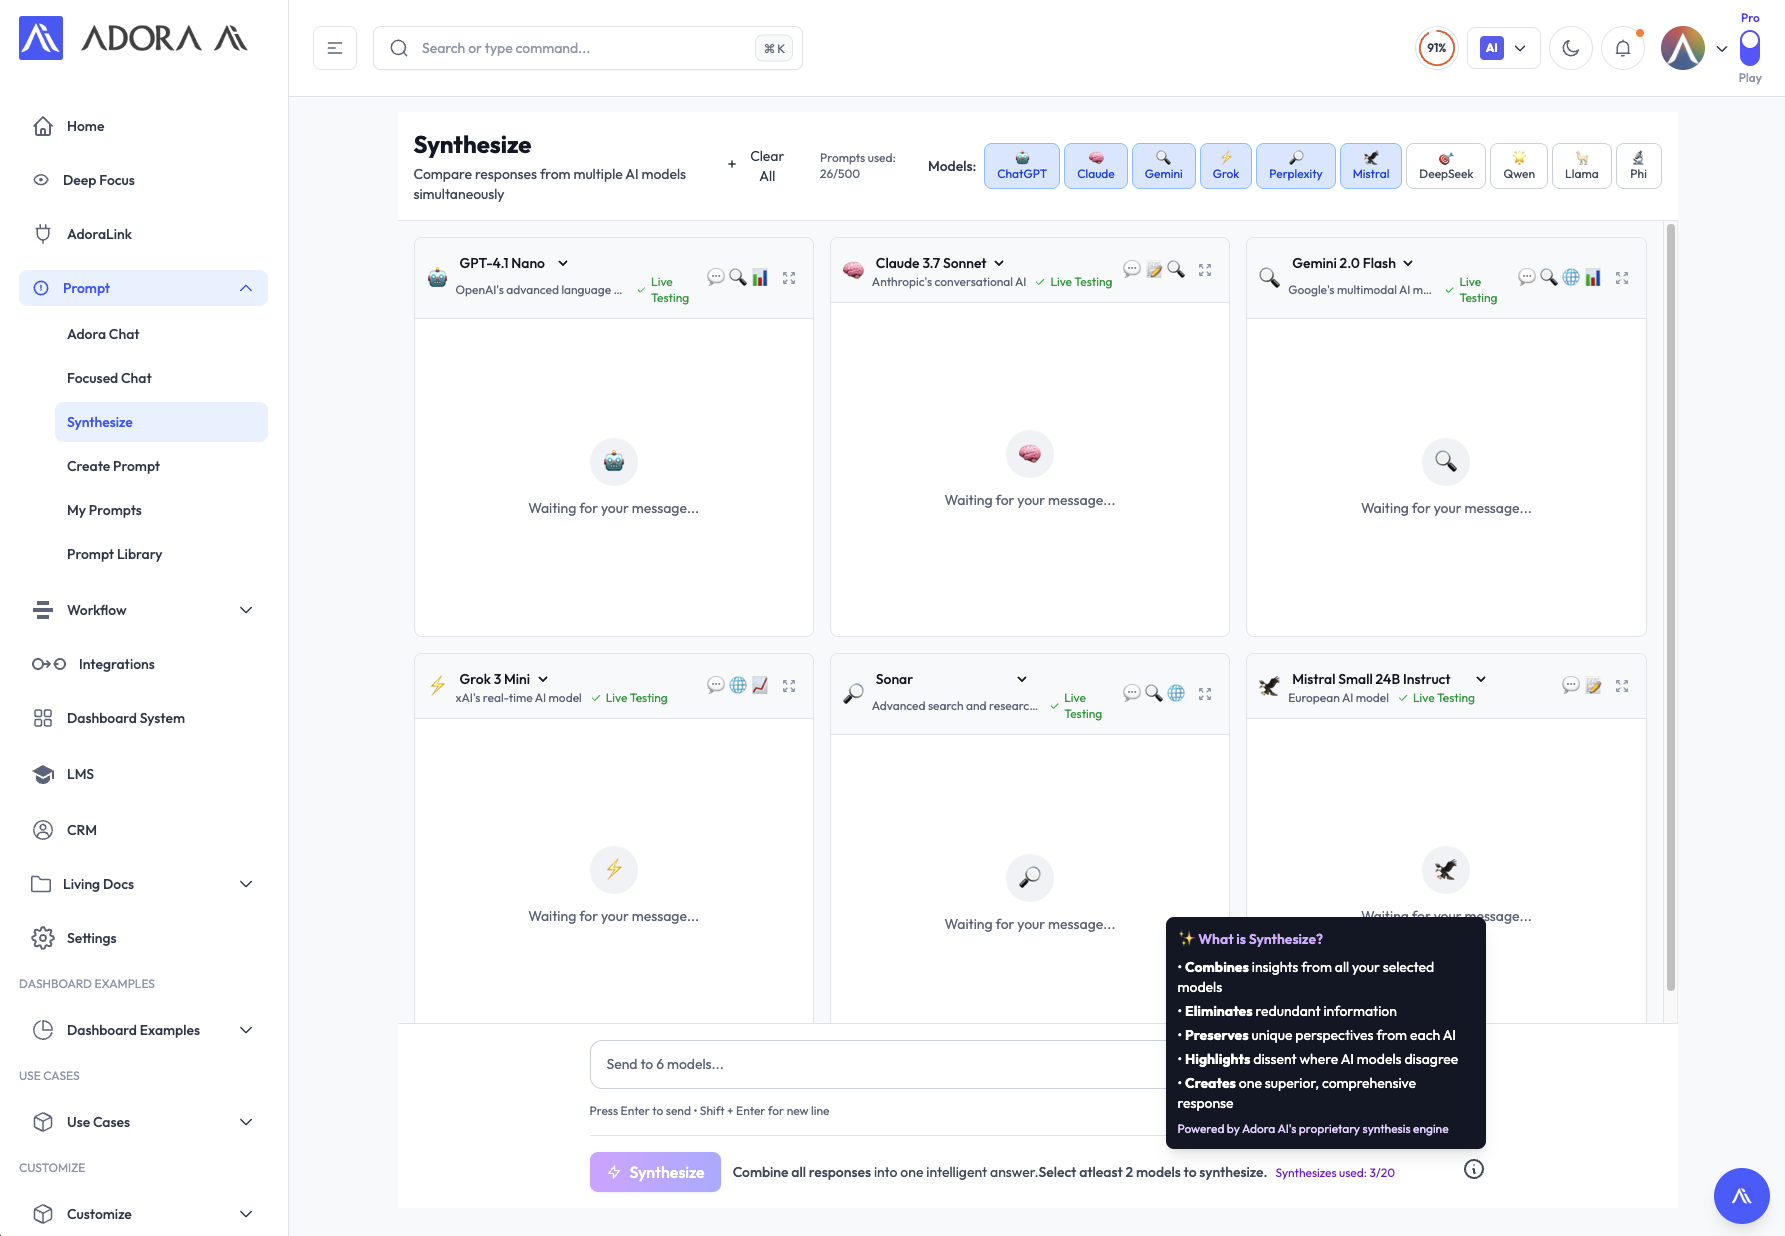Viewport: 1785px width, 1236px height.
Task: Open the GPT-4.1 Nano model dropdown
Action: pos(563,263)
